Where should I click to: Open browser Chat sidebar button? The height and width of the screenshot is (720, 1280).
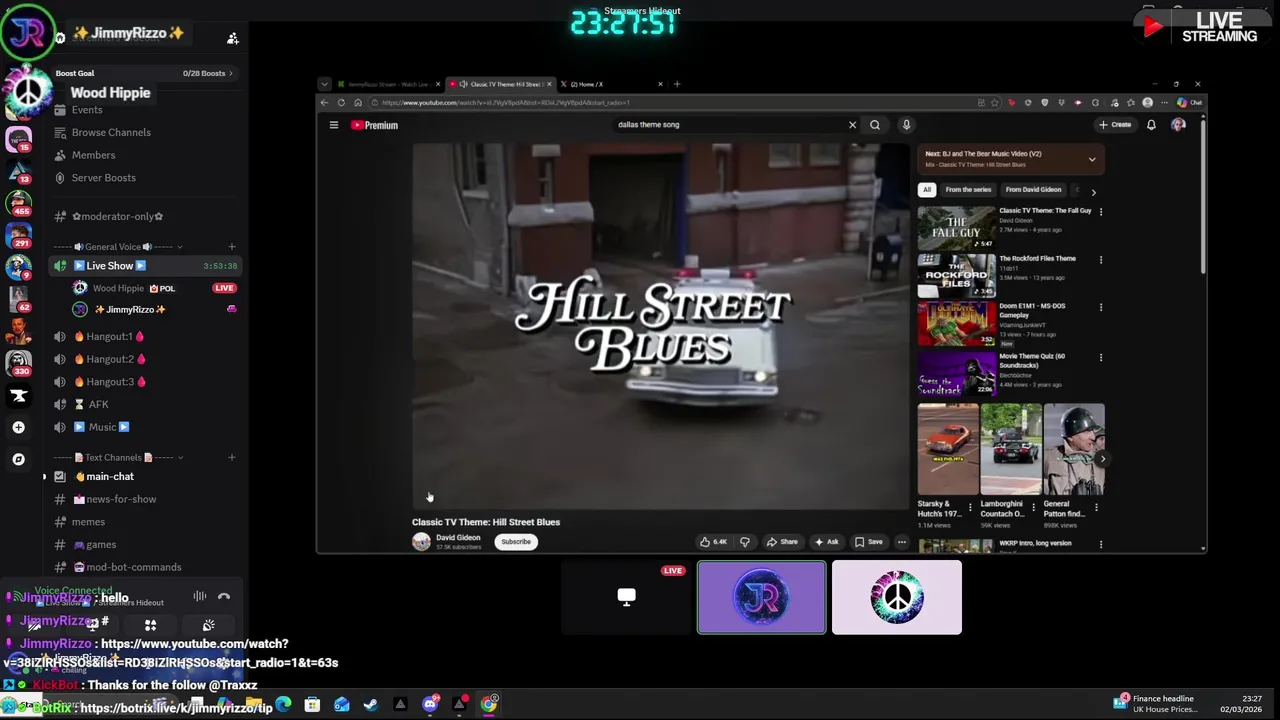(1189, 102)
